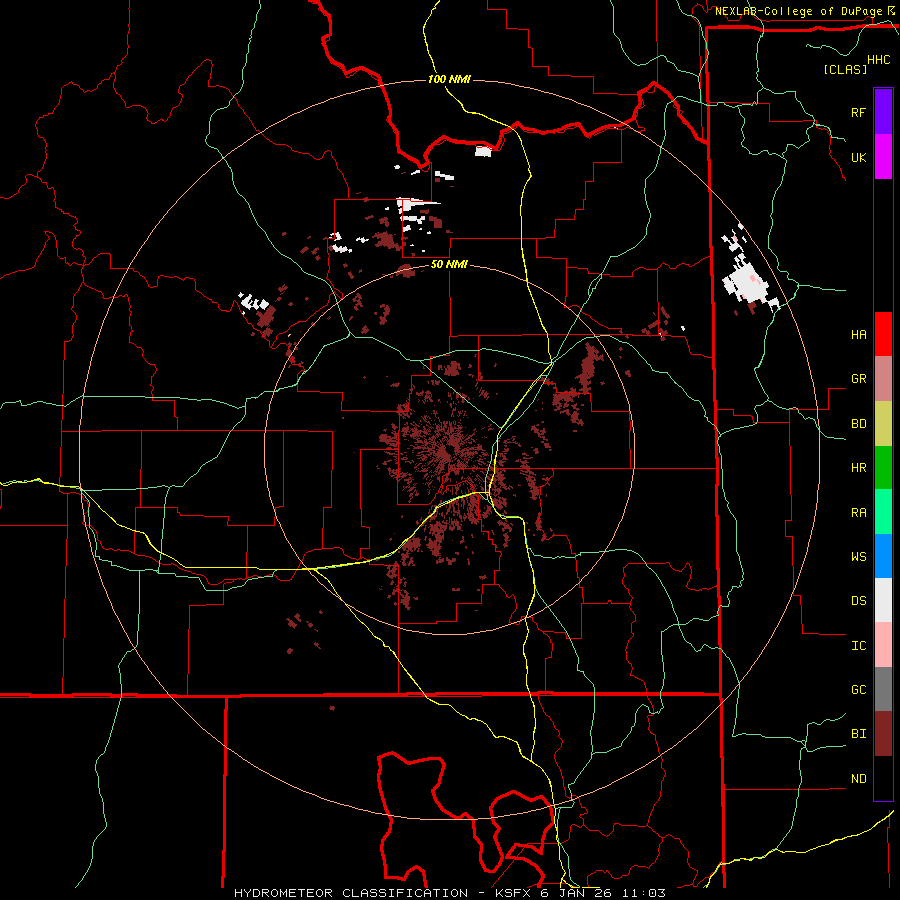The height and width of the screenshot is (900, 900).
Task: Click the BI brown legend swatch
Action: tap(883, 734)
